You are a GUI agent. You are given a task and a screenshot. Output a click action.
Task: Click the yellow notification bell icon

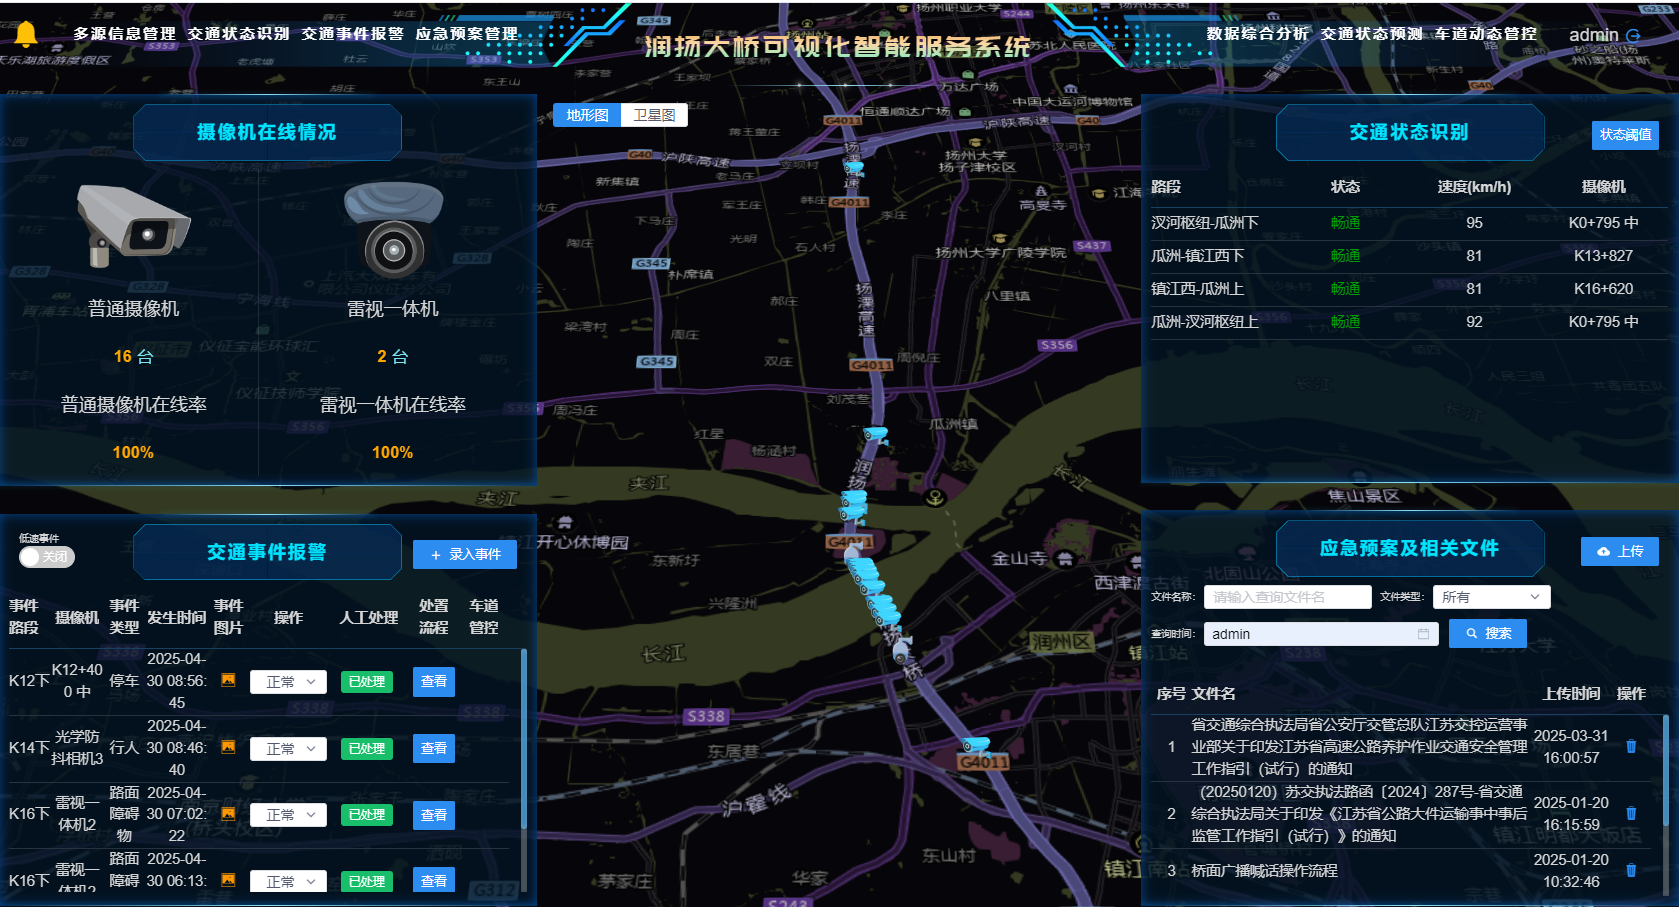click(26, 33)
